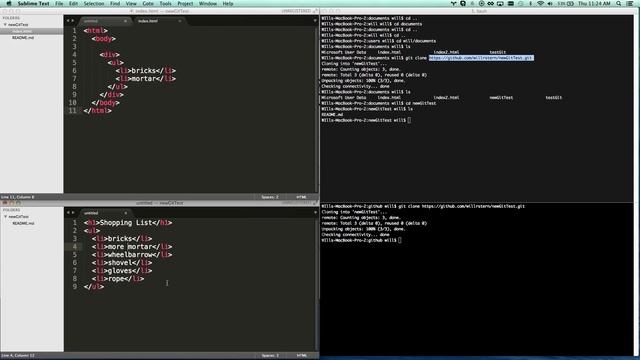
Task: Close the untitled tab in the top editor
Action: (125, 21)
